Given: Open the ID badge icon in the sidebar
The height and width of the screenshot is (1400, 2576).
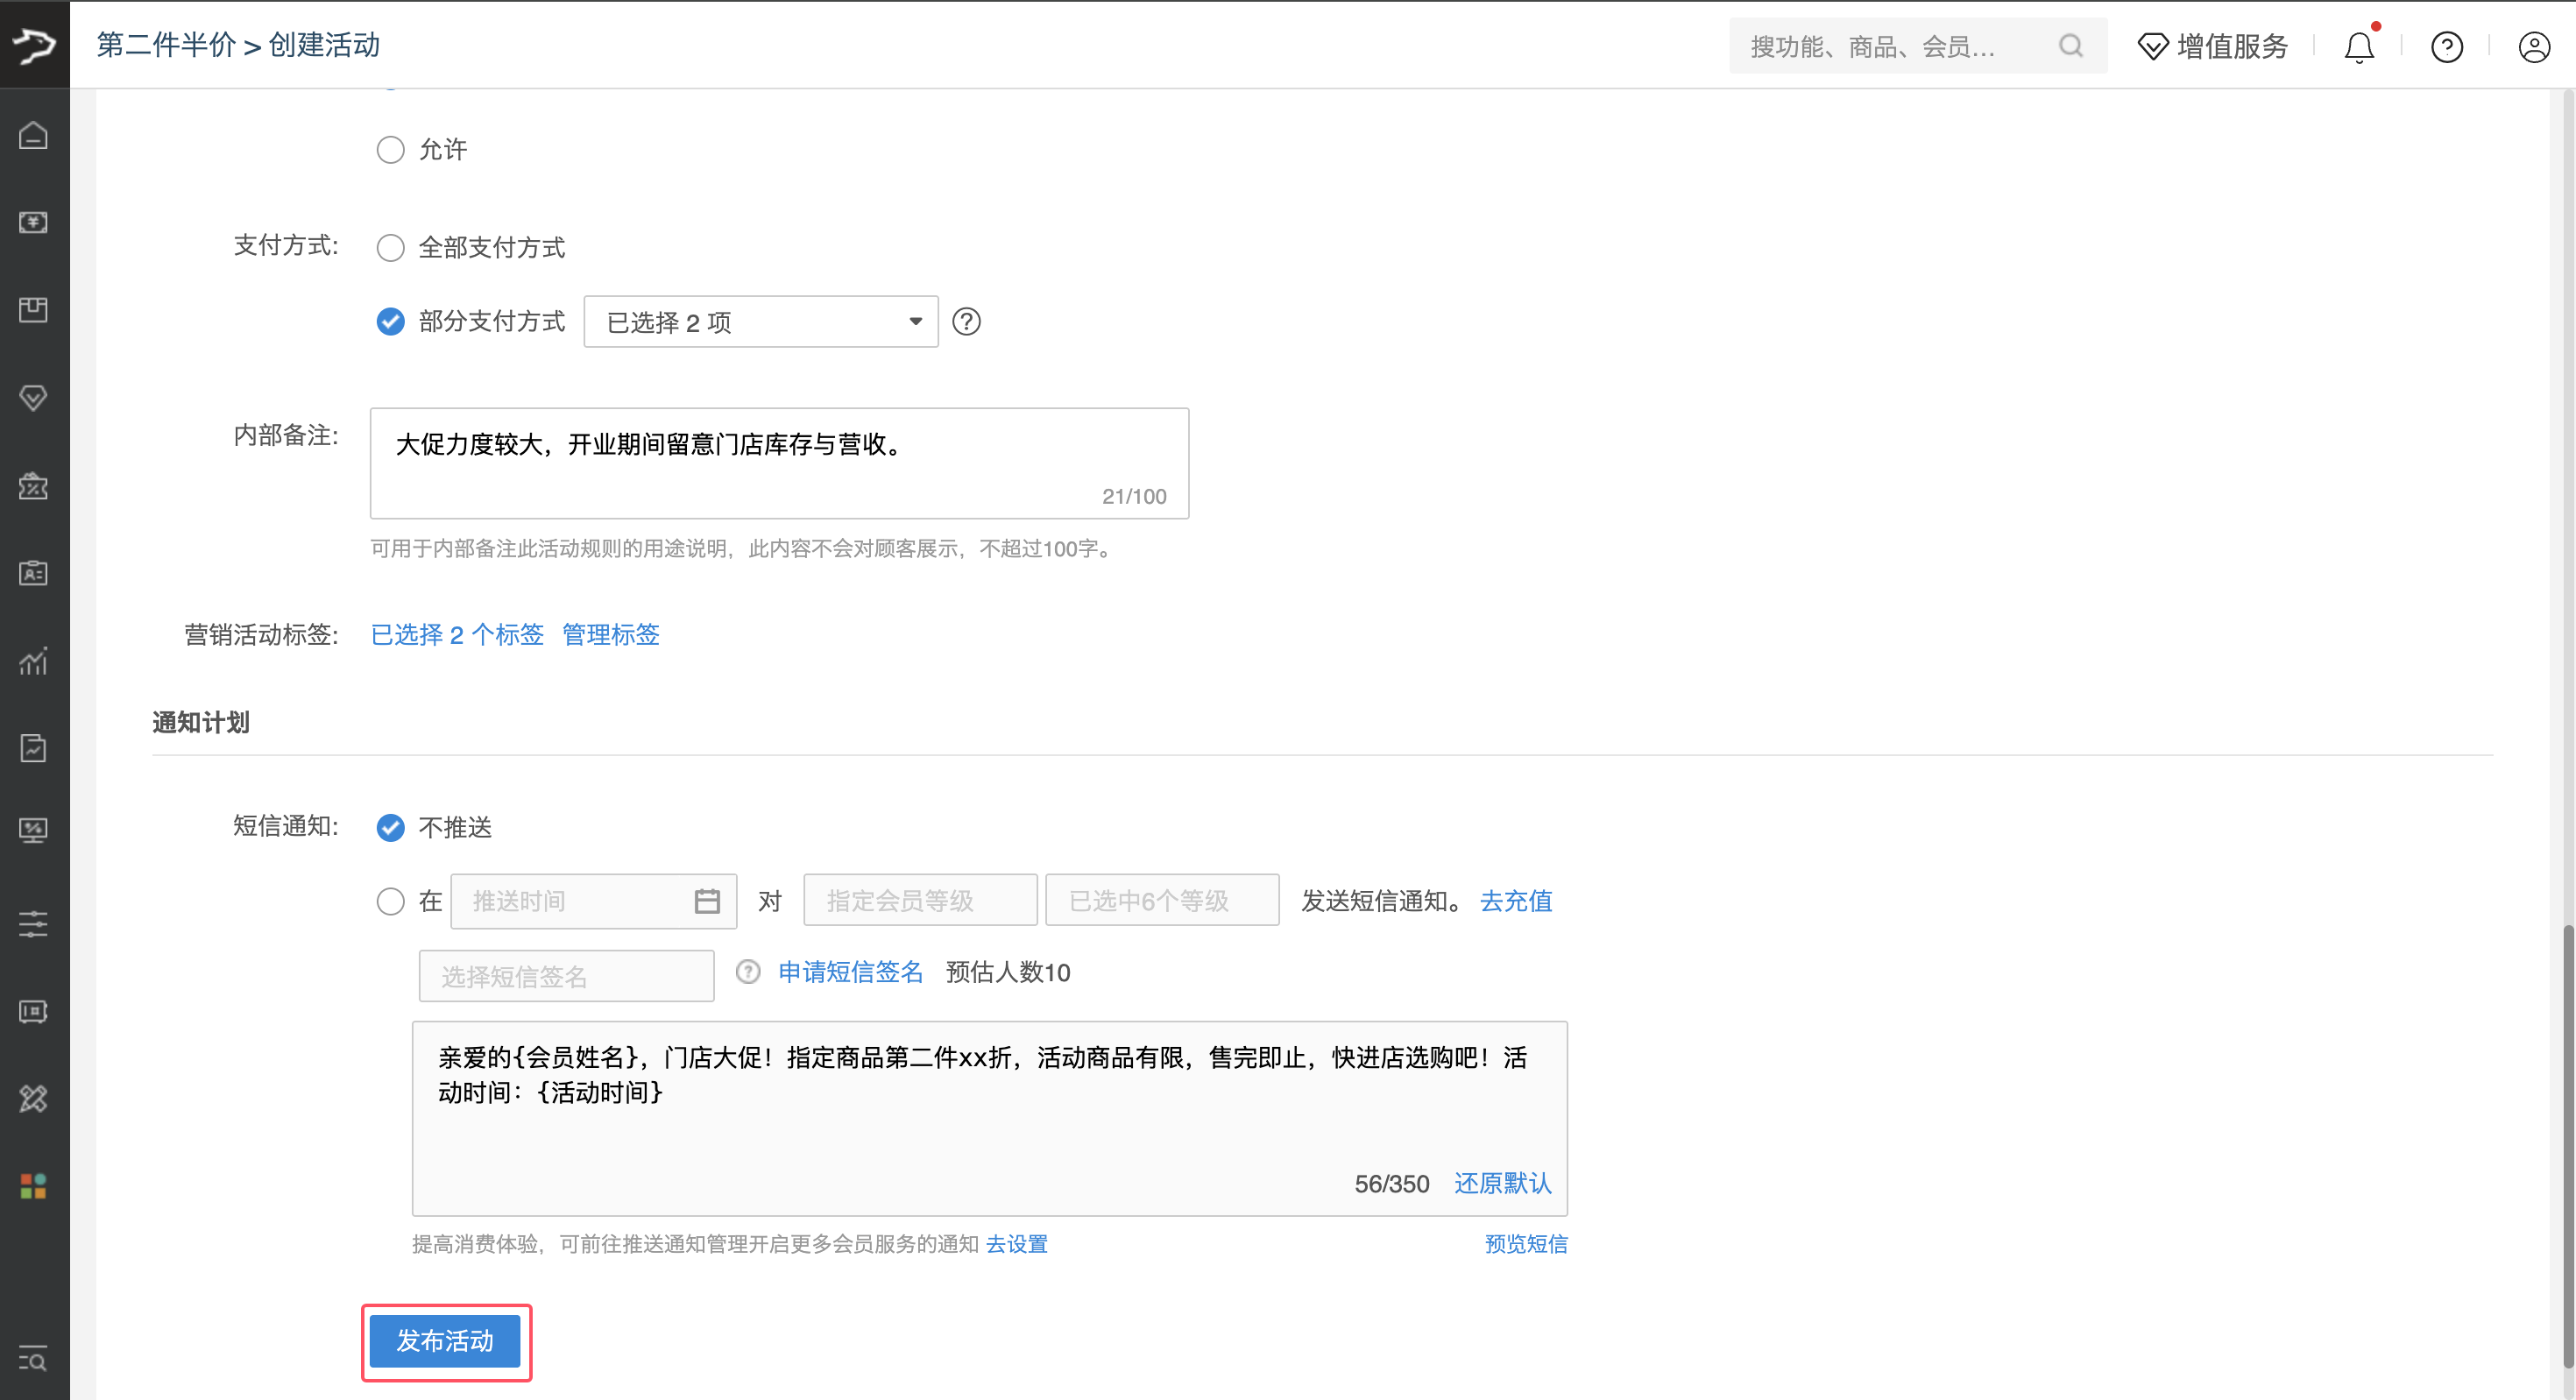Looking at the screenshot, I should 34,573.
